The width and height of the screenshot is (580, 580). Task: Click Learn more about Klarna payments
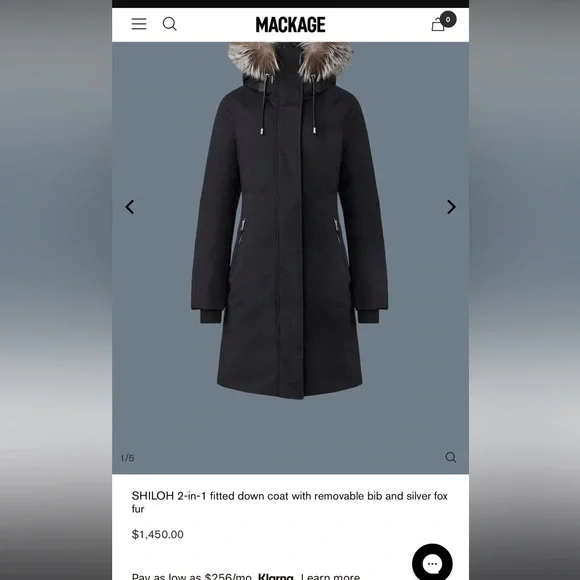[330, 577]
